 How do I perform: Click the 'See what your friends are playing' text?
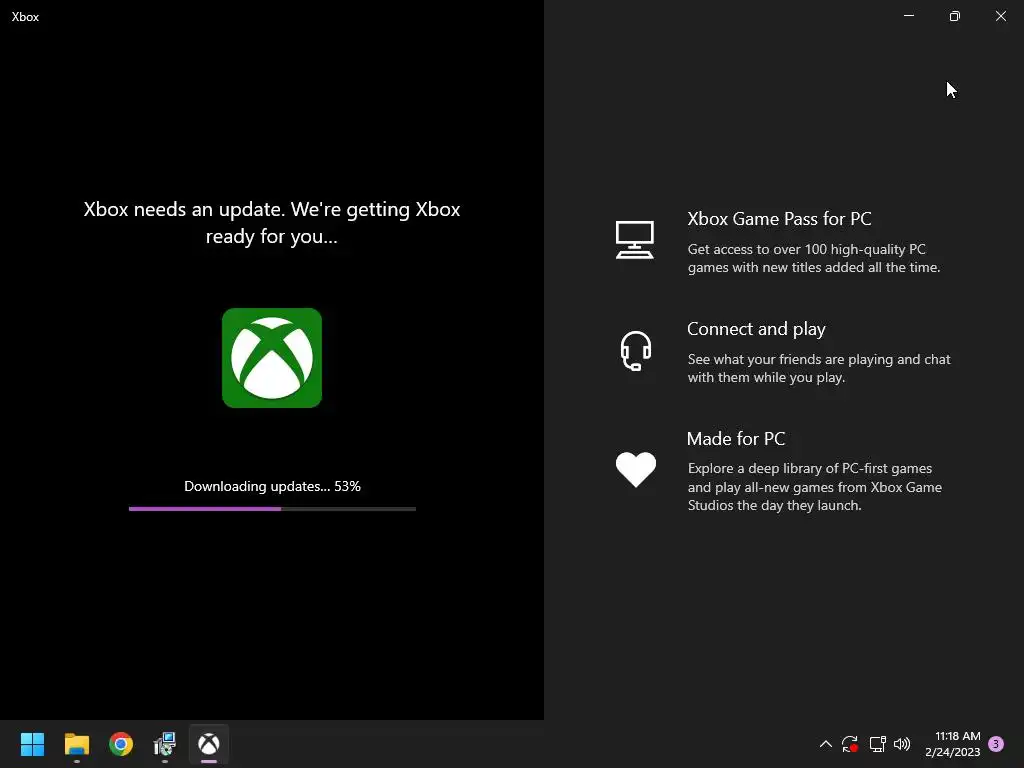819,368
